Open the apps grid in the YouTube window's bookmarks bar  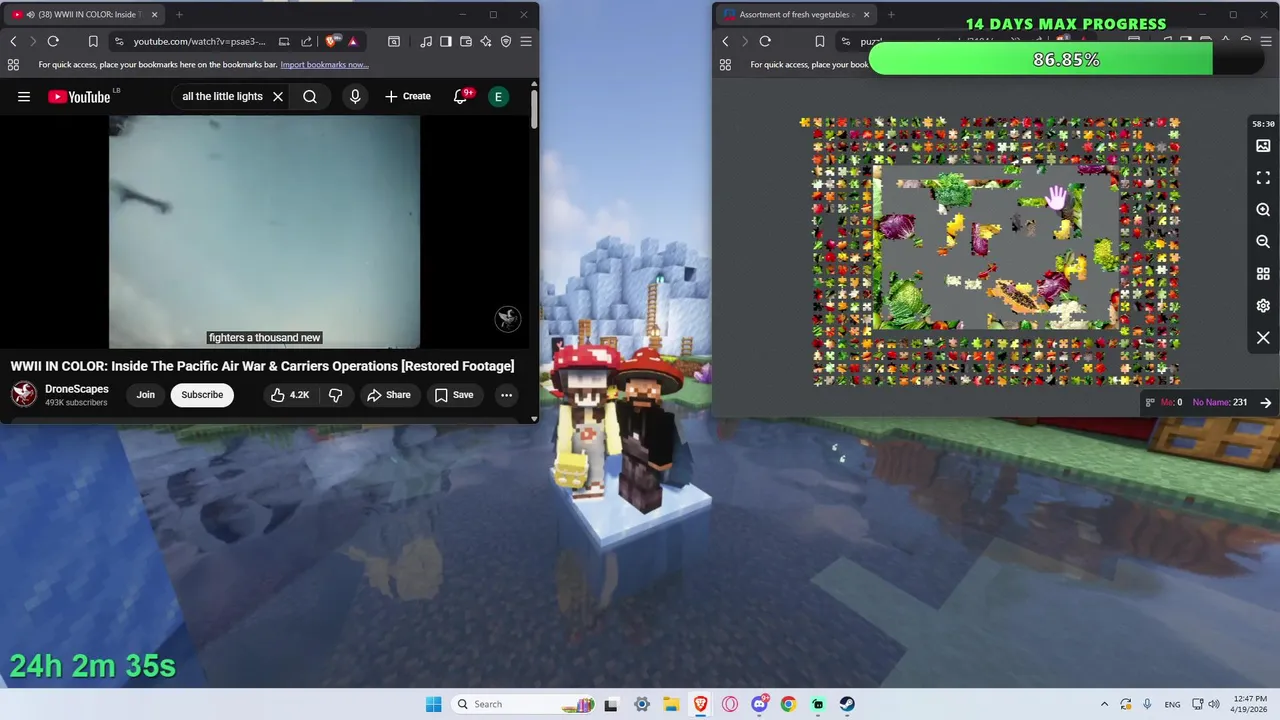(x=13, y=65)
